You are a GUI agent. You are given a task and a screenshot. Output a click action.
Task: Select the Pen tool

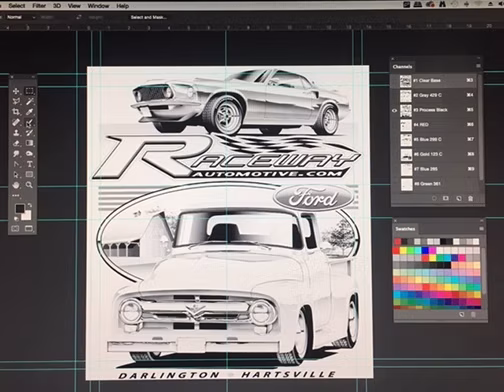pyautogui.click(x=16, y=164)
